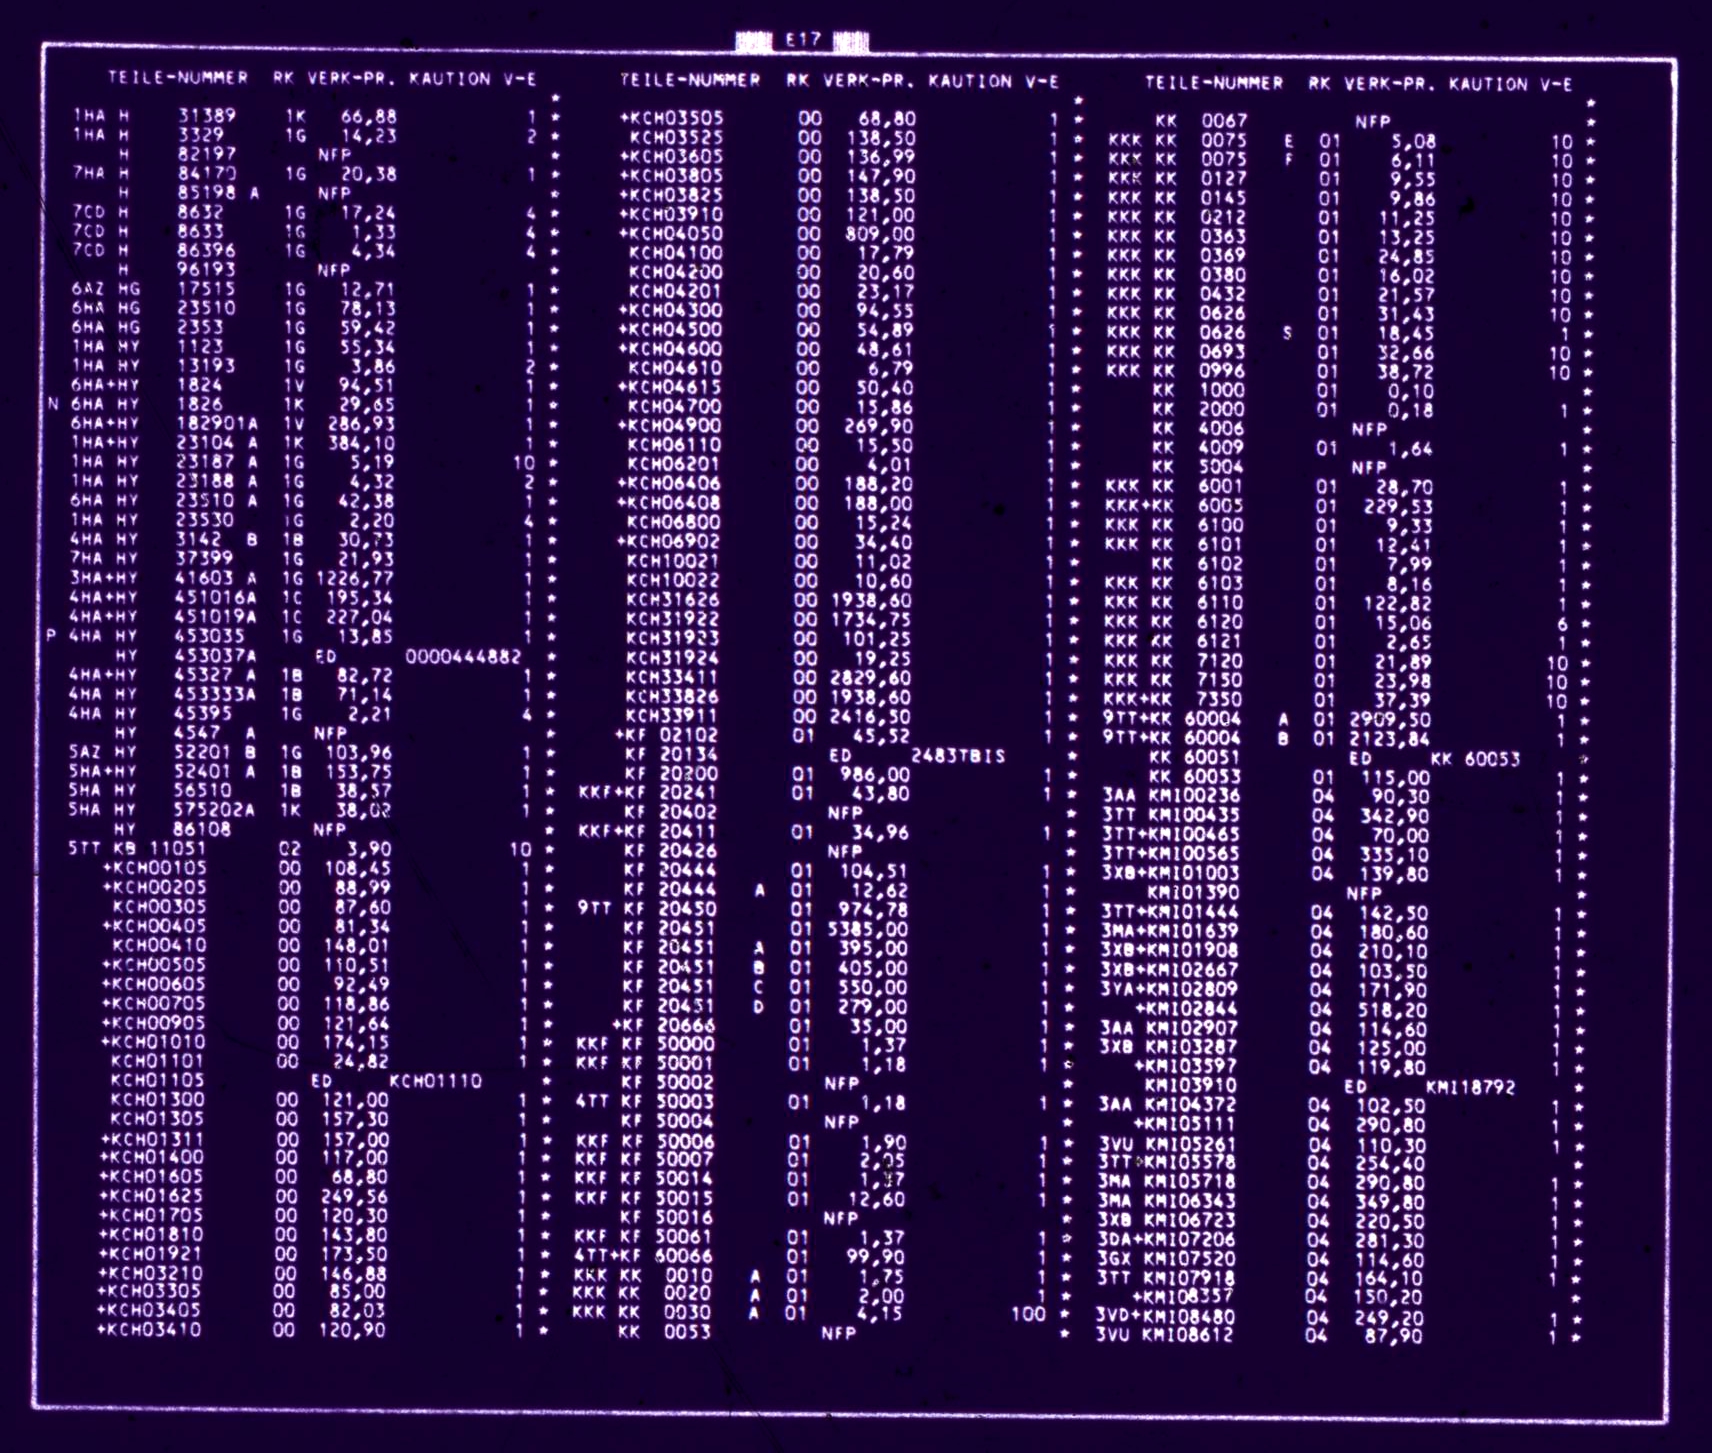This screenshot has height=1453, width=1712.
Task: Click part KK 7350
Action: (x=1197, y=700)
